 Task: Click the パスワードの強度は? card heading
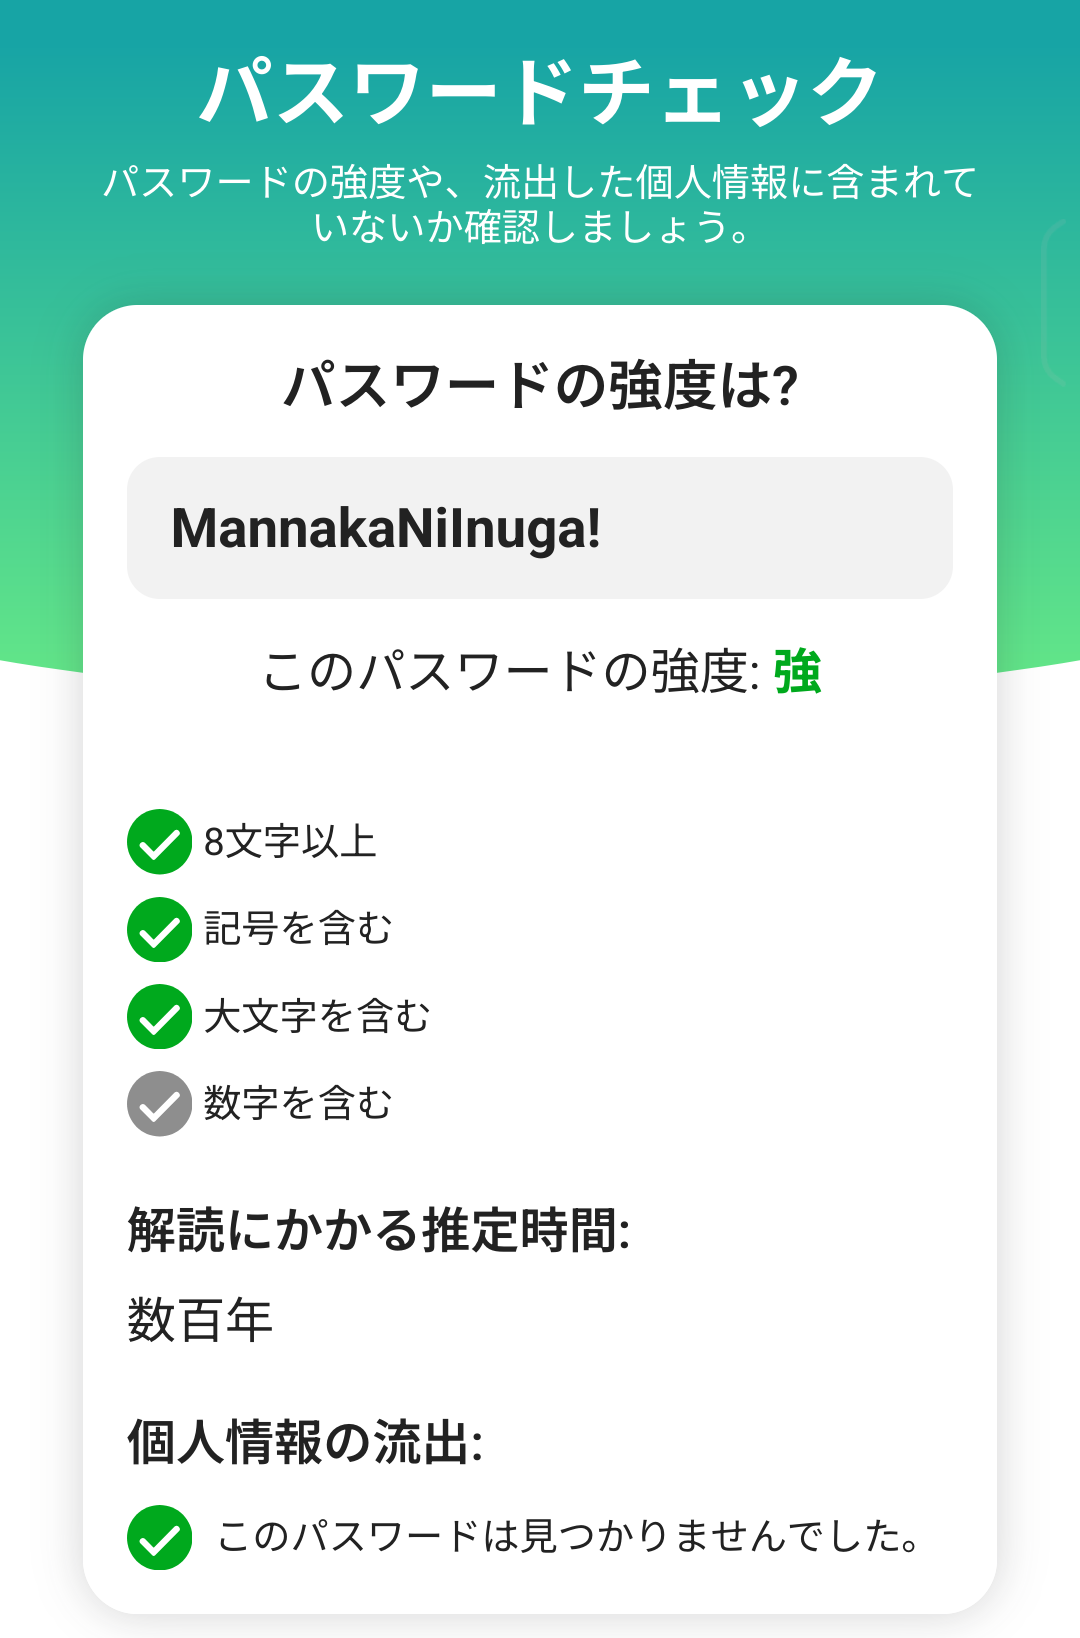540,386
